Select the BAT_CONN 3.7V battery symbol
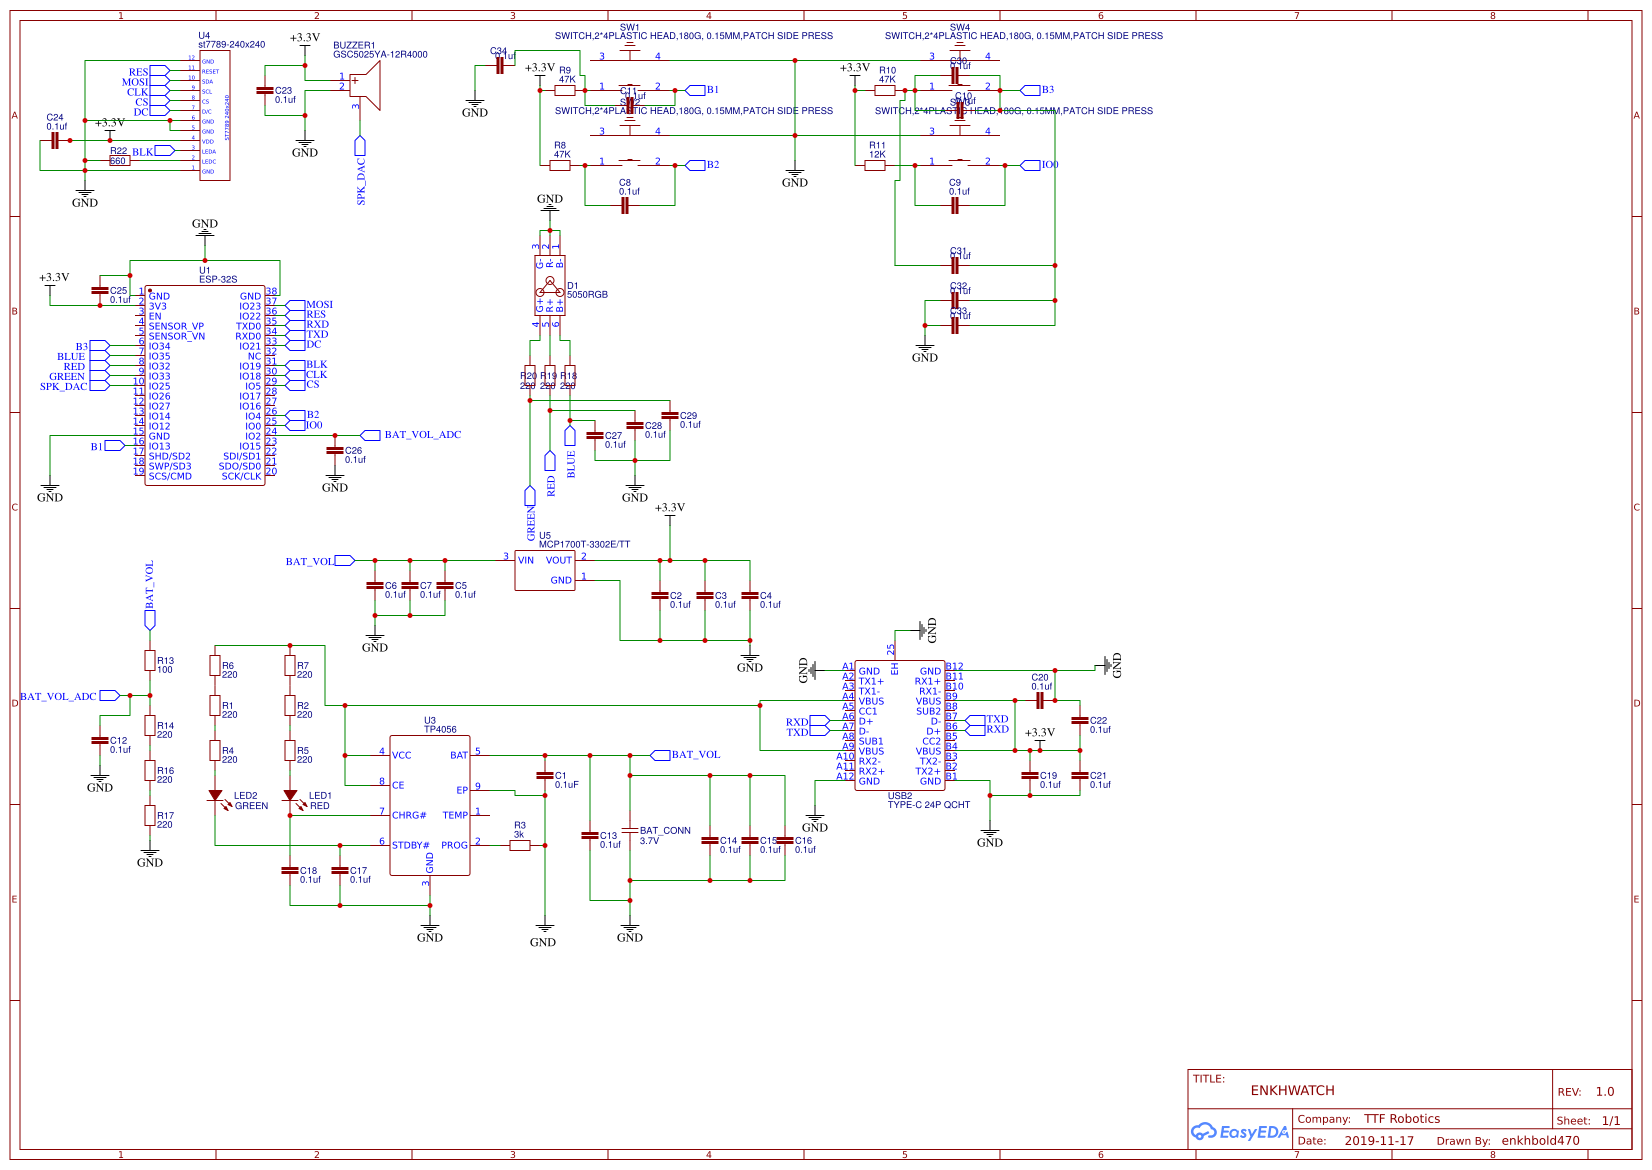The width and height of the screenshot is (1652, 1170). (x=630, y=830)
